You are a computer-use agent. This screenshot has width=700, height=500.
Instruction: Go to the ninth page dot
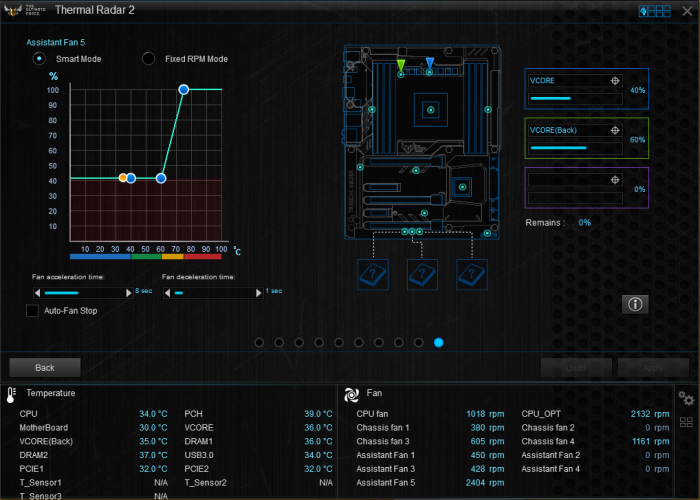click(418, 342)
